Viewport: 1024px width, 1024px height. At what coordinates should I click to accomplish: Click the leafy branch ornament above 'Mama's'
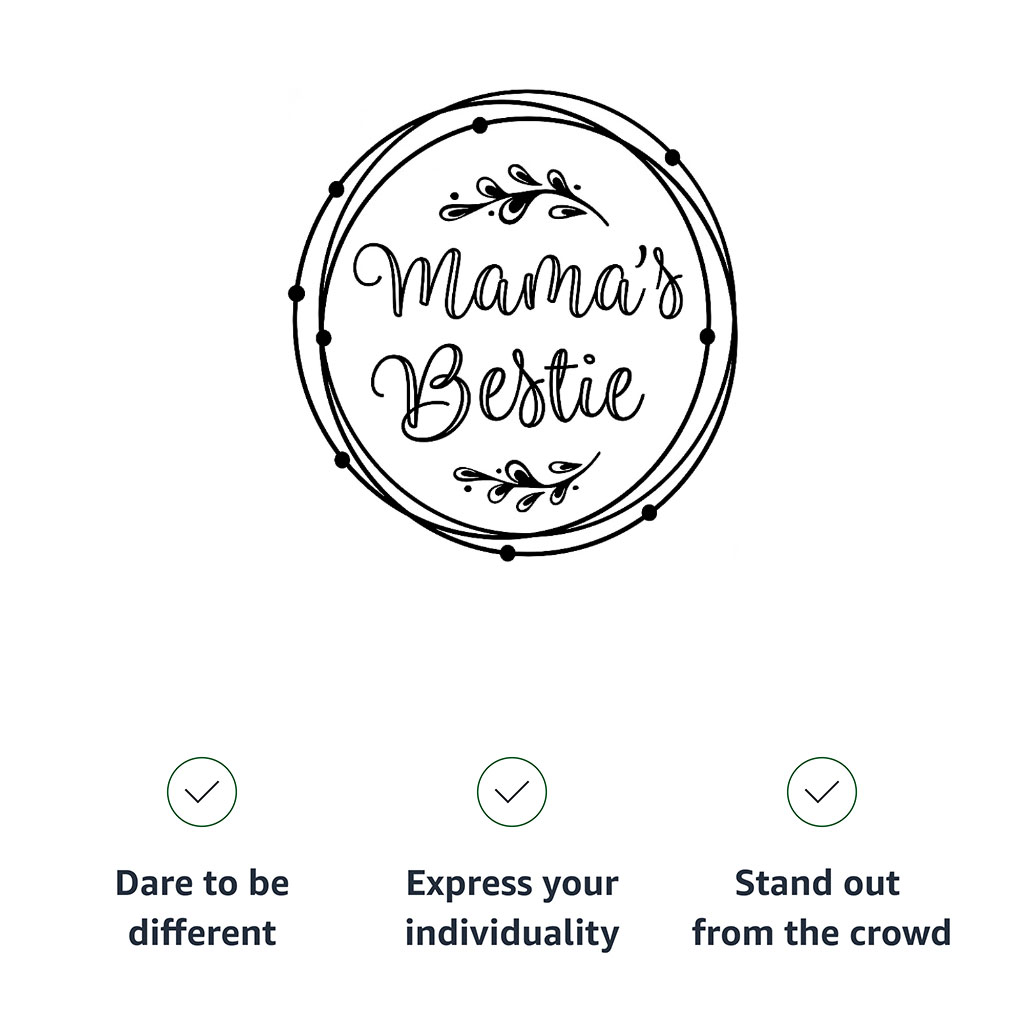click(522, 196)
